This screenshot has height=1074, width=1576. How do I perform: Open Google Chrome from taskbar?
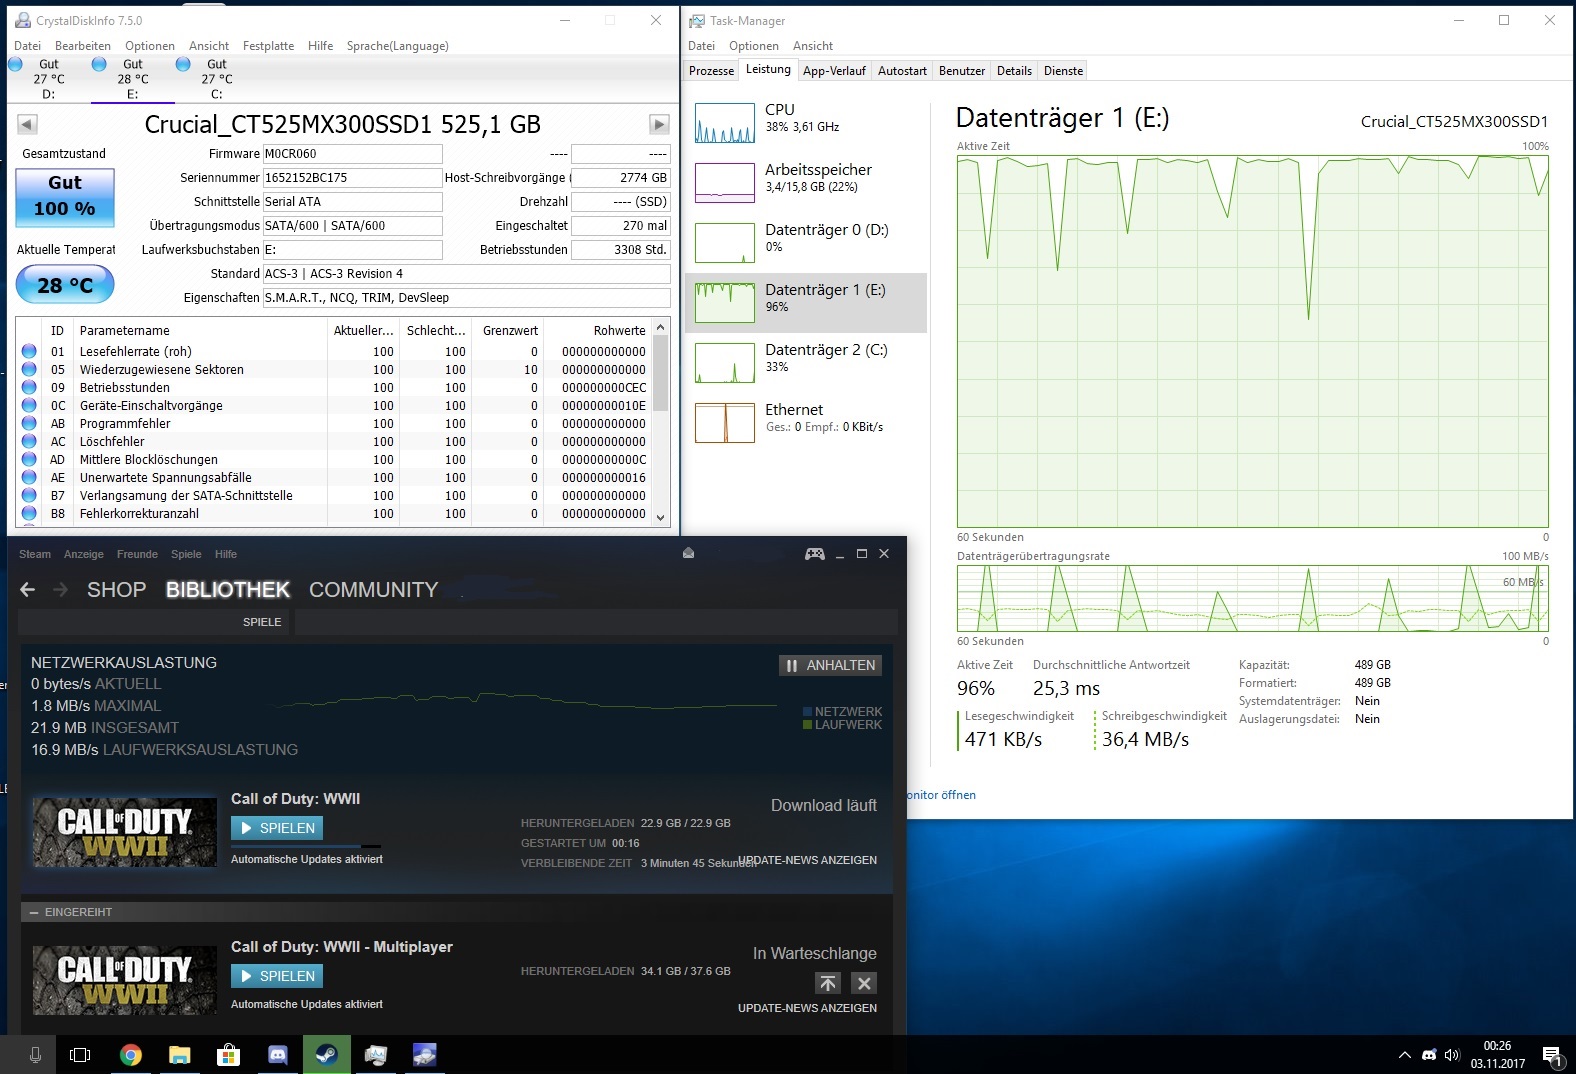[x=130, y=1055]
